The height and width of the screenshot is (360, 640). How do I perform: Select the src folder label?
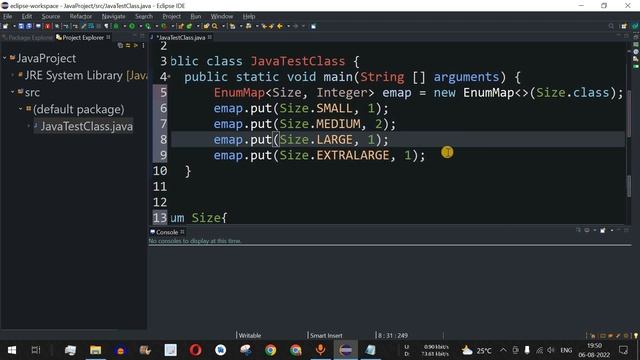[x=32, y=92]
